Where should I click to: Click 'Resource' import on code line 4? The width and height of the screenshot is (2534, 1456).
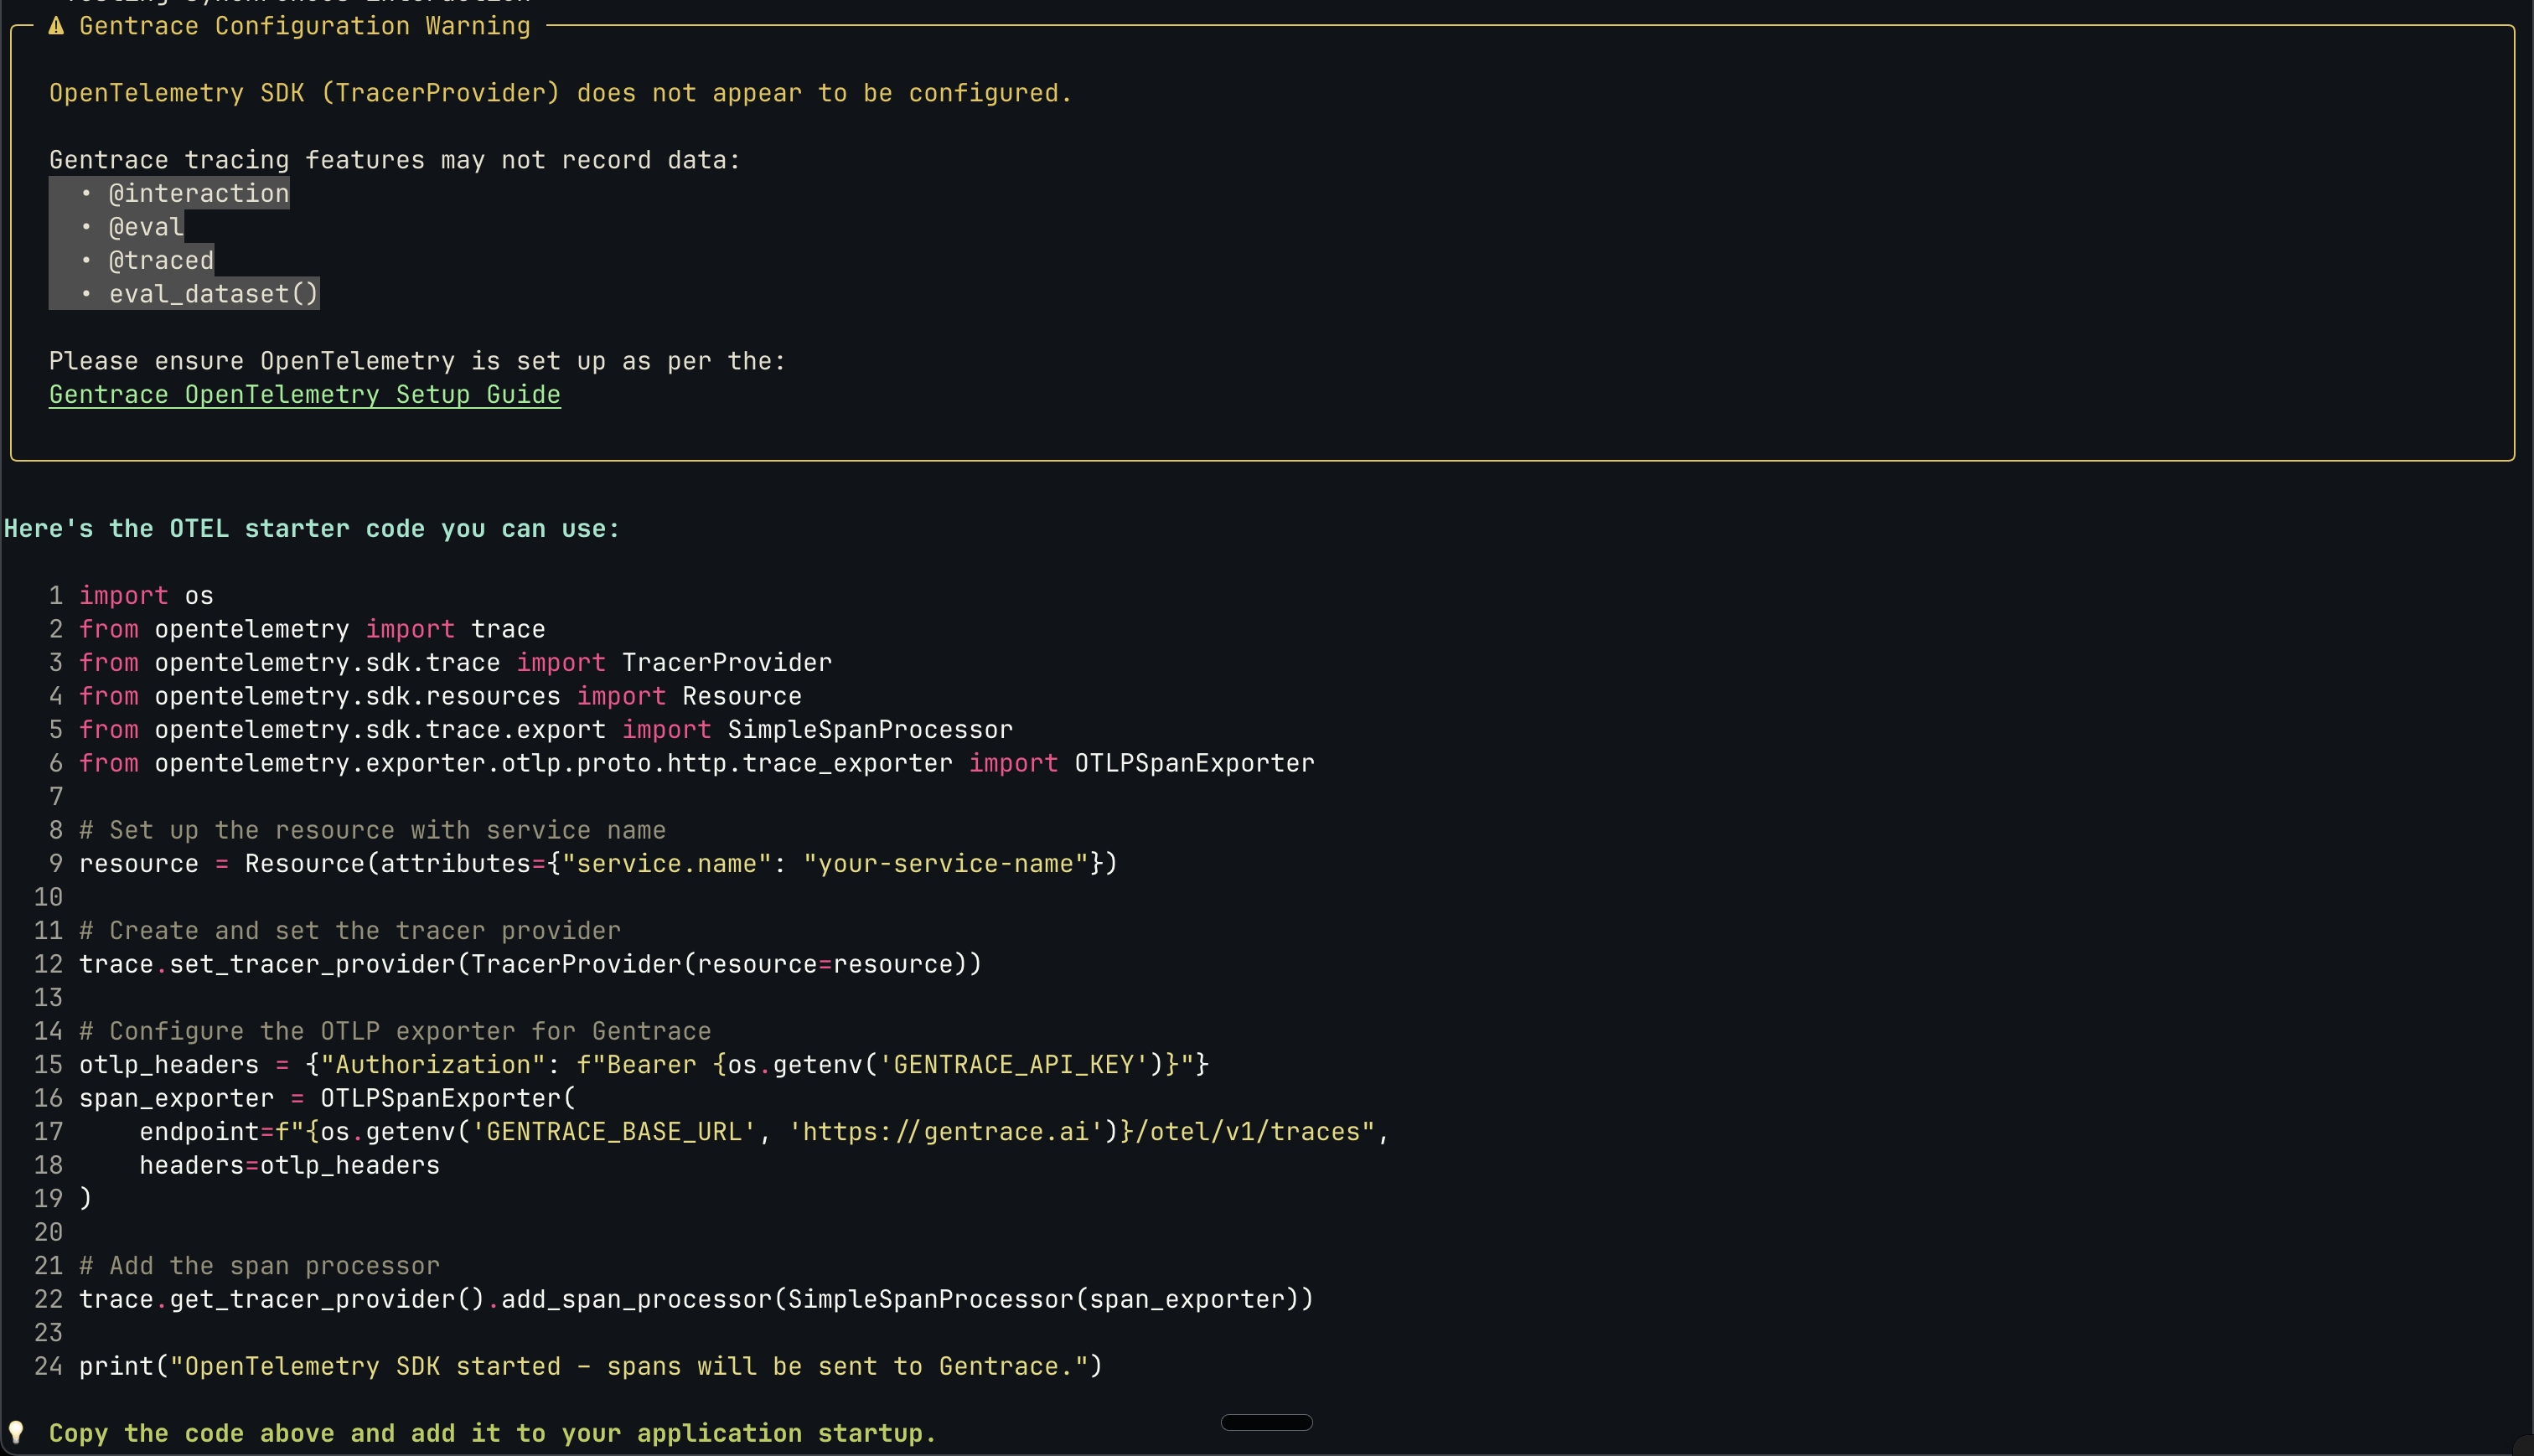pyautogui.click(x=742, y=696)
